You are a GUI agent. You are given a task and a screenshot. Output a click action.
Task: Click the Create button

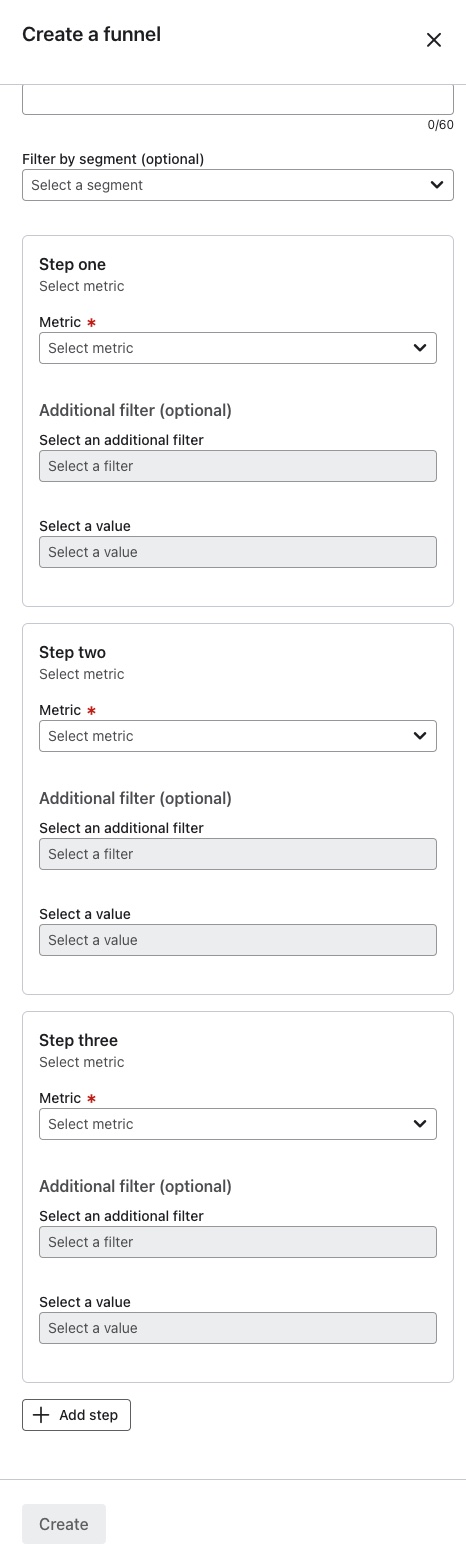click(x=64, y=1524)
